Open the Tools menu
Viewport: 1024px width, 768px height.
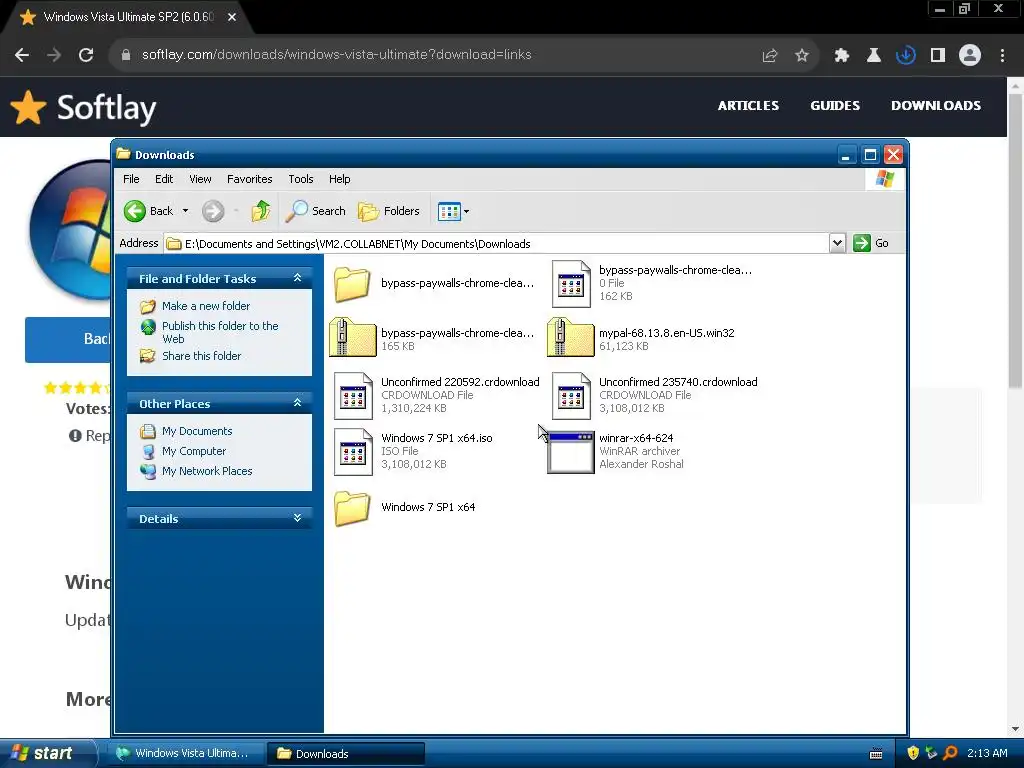point(300,179)
